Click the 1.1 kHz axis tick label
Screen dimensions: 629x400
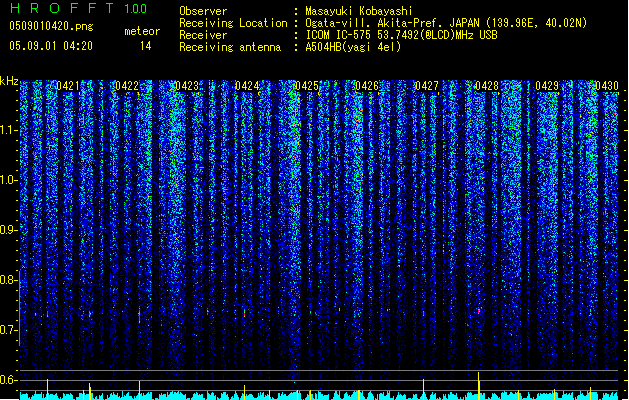[8, 130]
